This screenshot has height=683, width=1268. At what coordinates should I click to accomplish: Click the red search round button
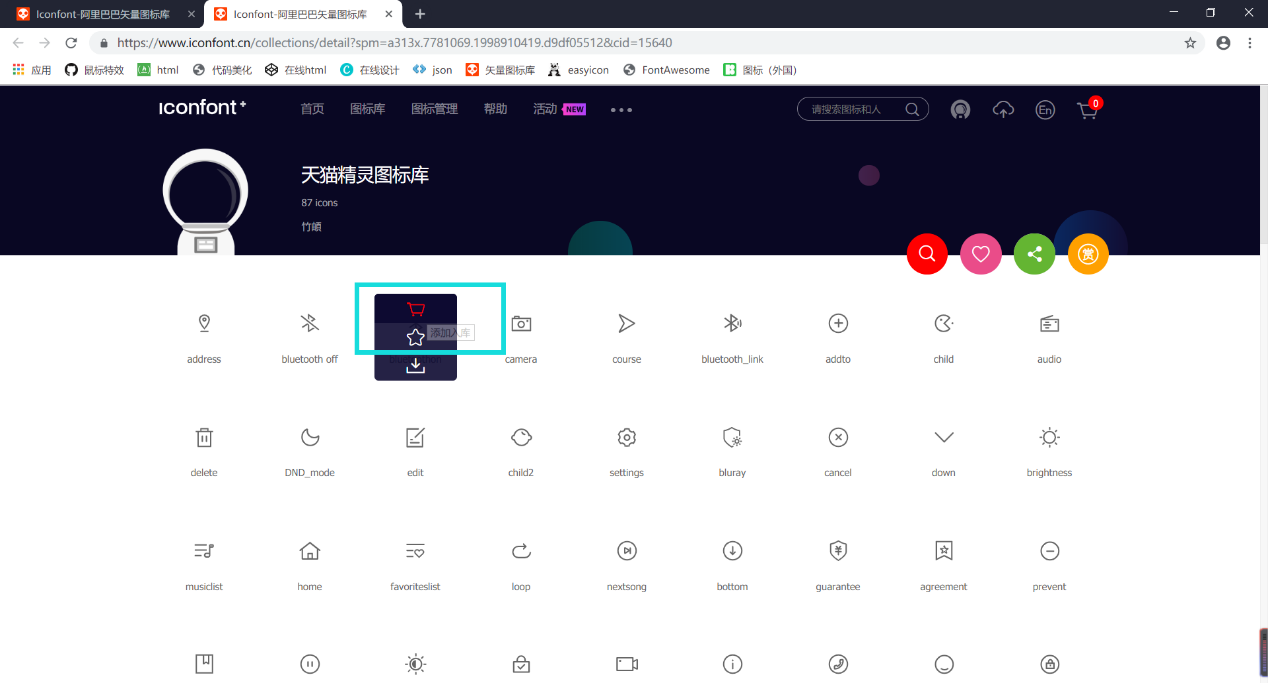click(x=927, y=254)
